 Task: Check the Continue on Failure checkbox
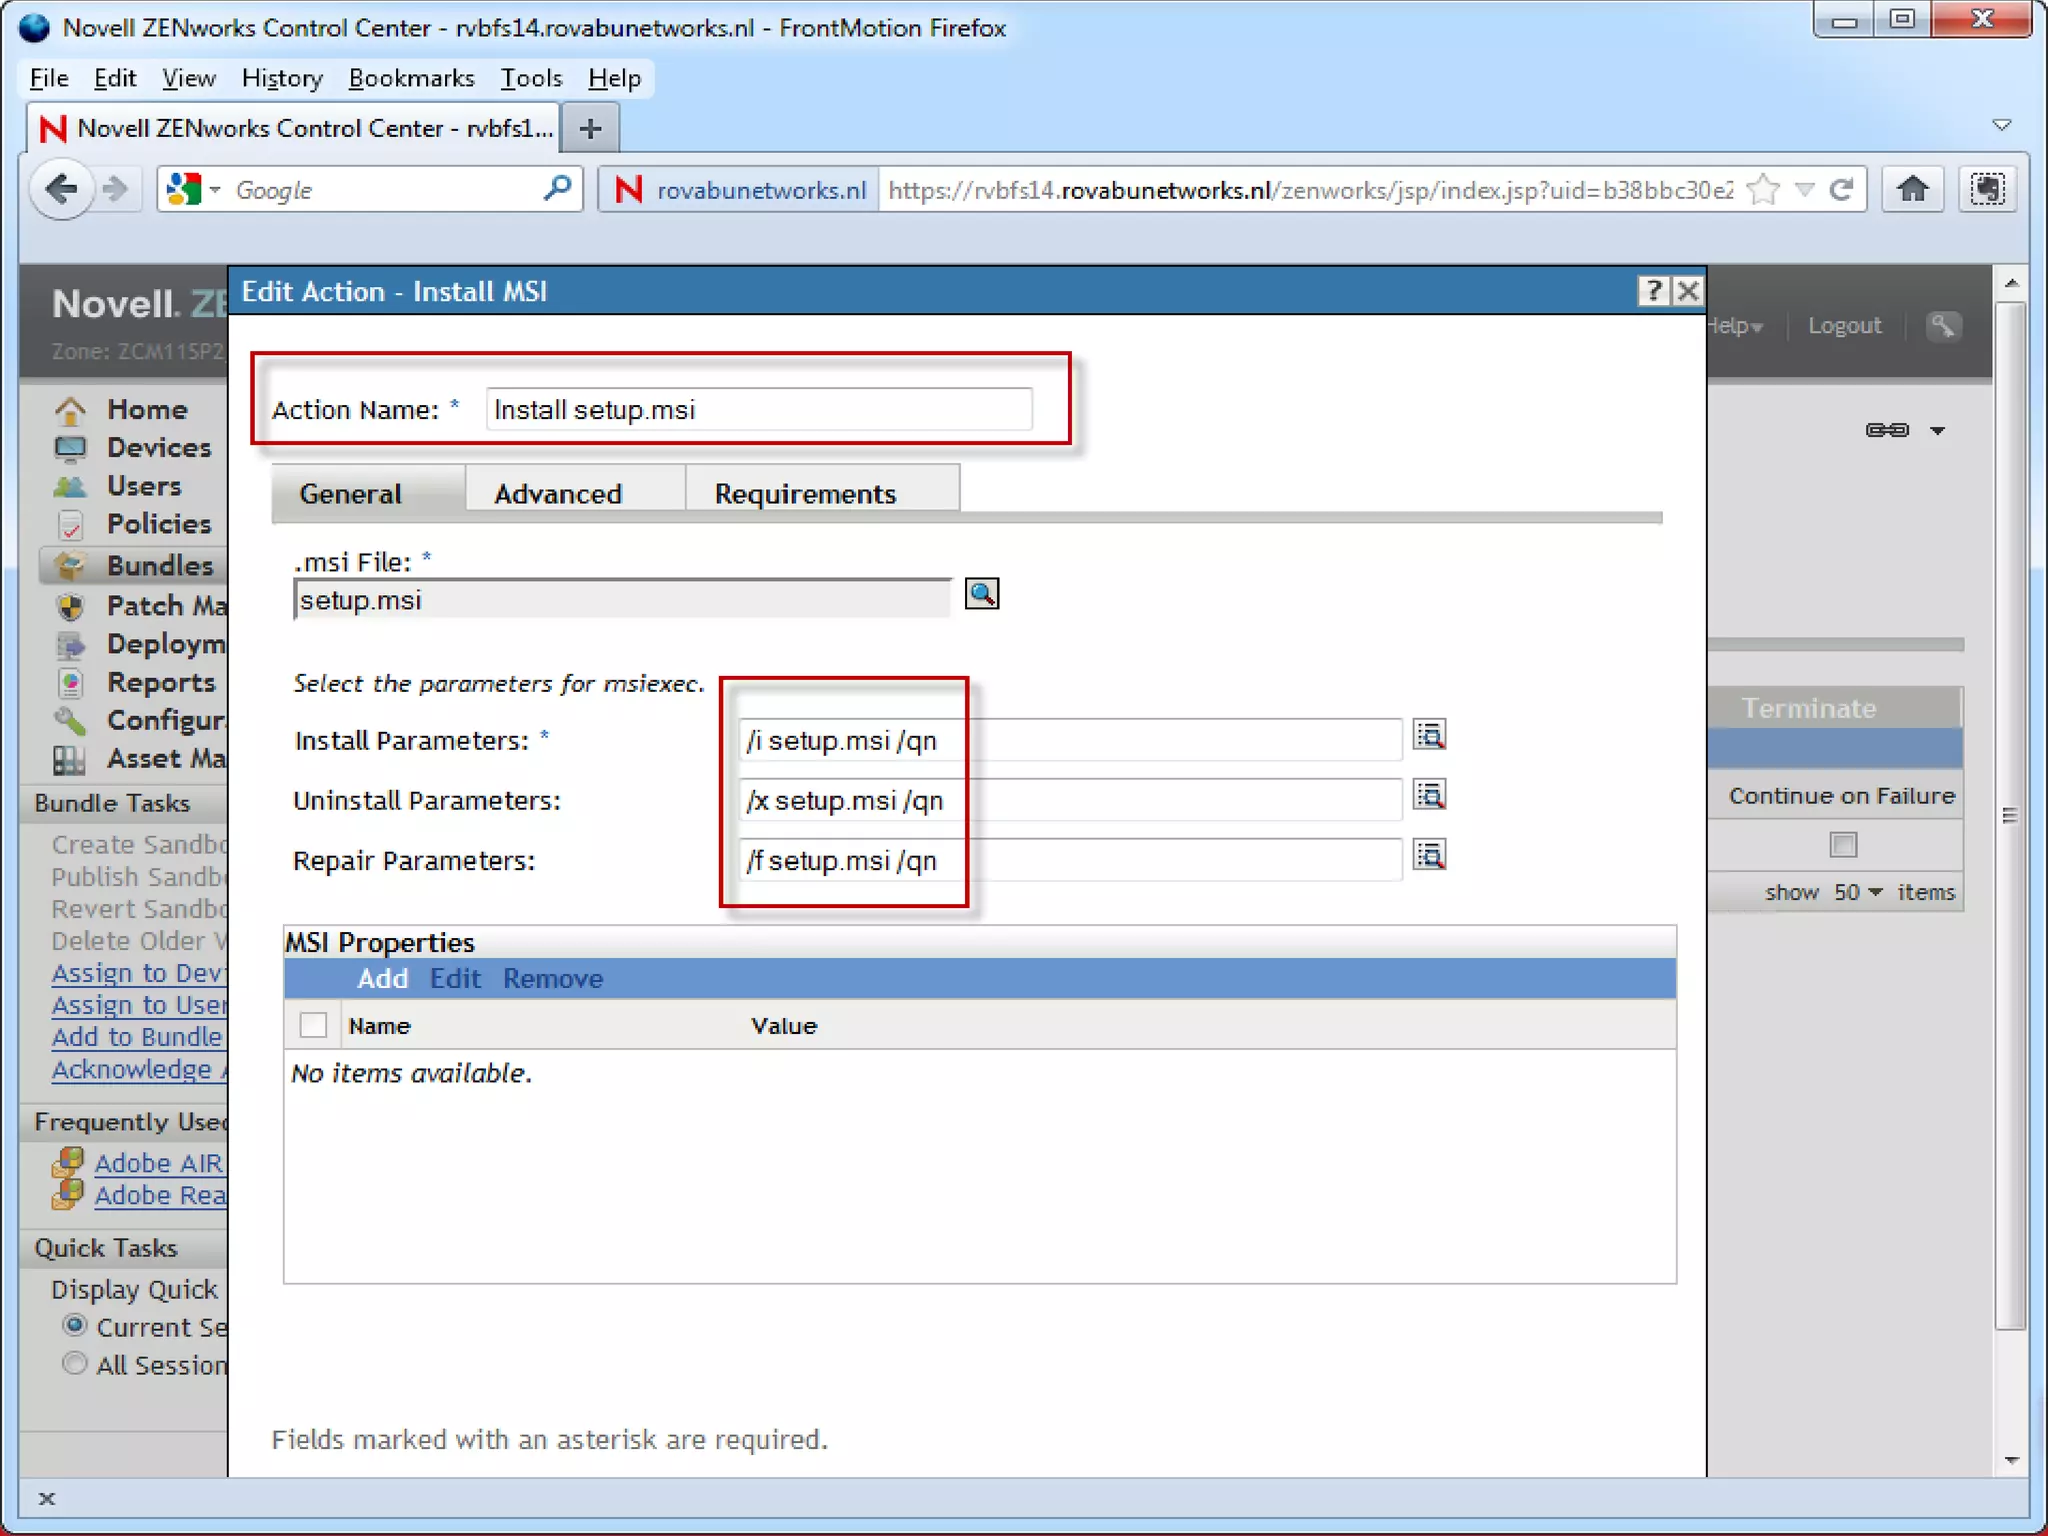1843,845
